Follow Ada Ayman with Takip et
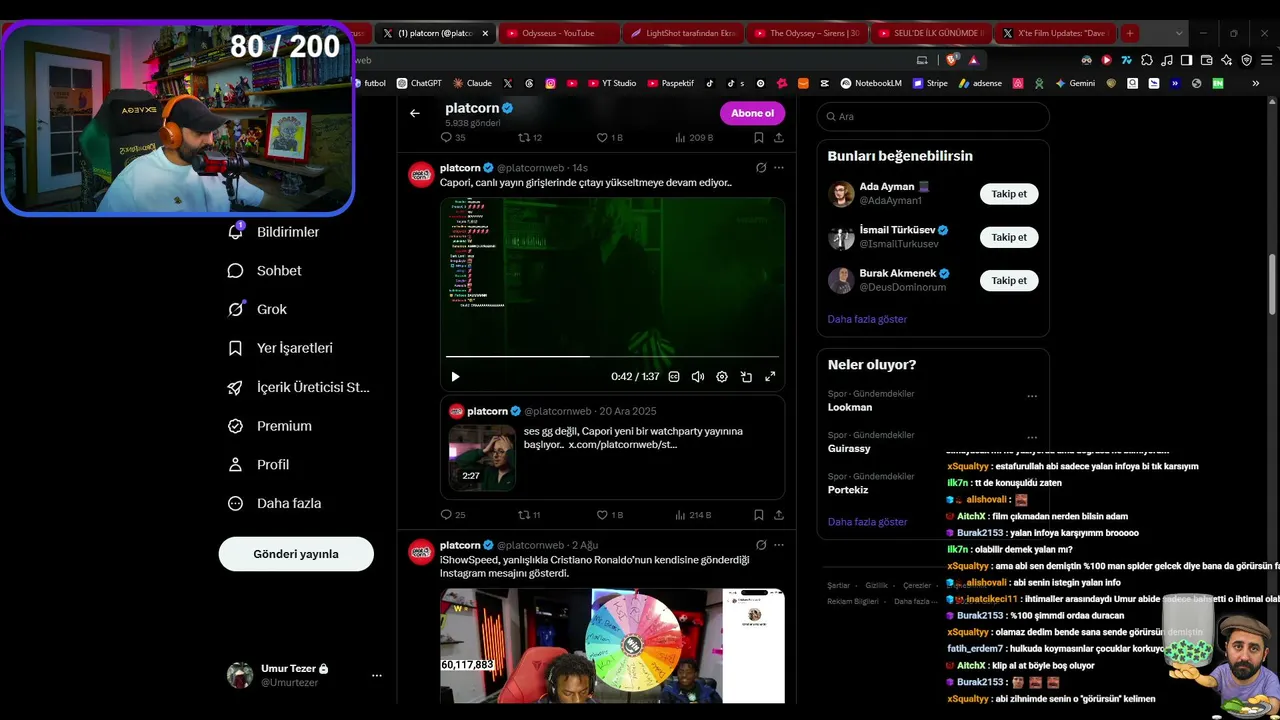1280x720 pixels. pos(1009,194)
